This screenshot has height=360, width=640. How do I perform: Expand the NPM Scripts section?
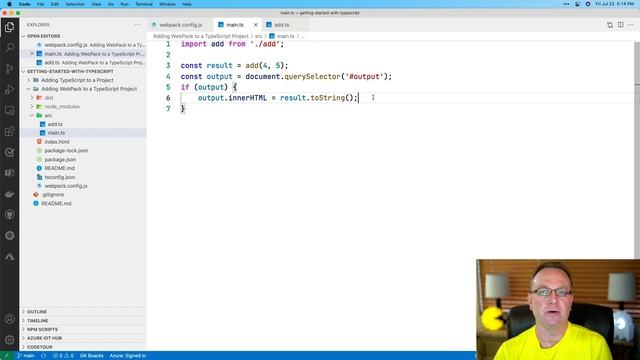(x=42, y=329)
